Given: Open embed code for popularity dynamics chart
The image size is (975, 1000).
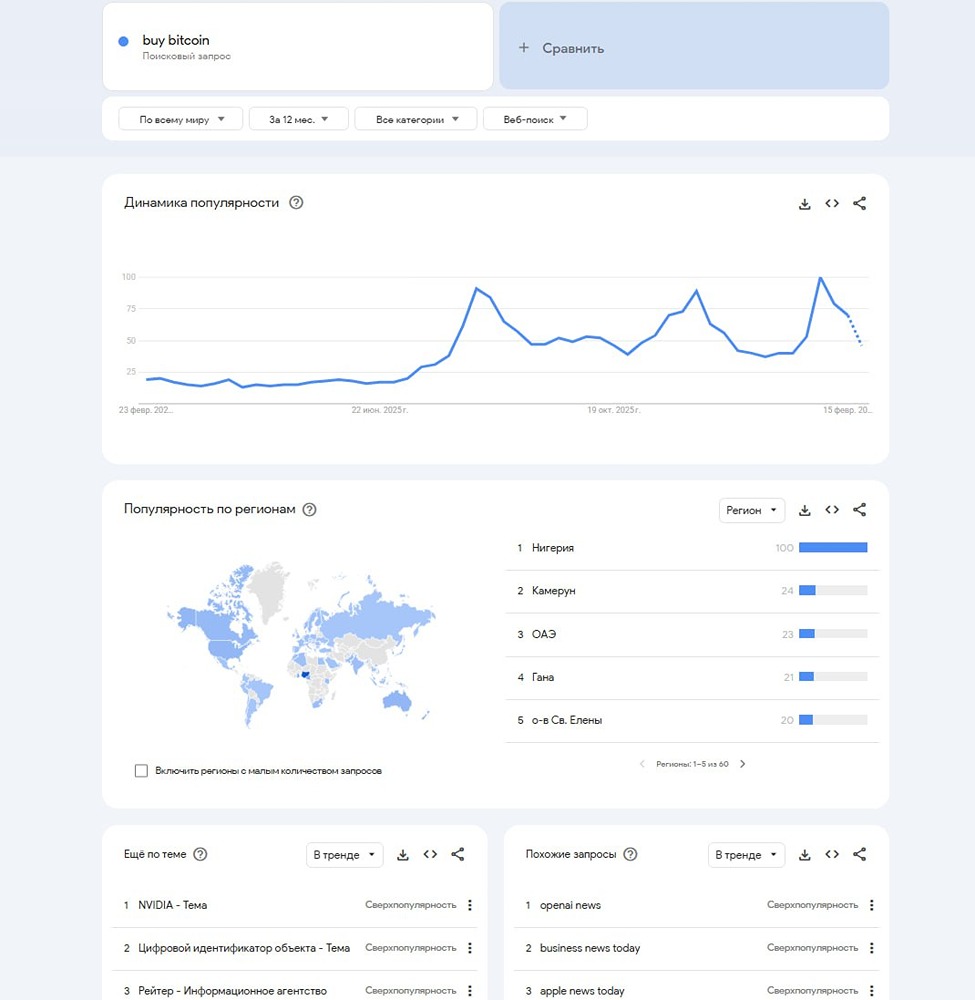Looking at the screenshot, I should 832,204.
